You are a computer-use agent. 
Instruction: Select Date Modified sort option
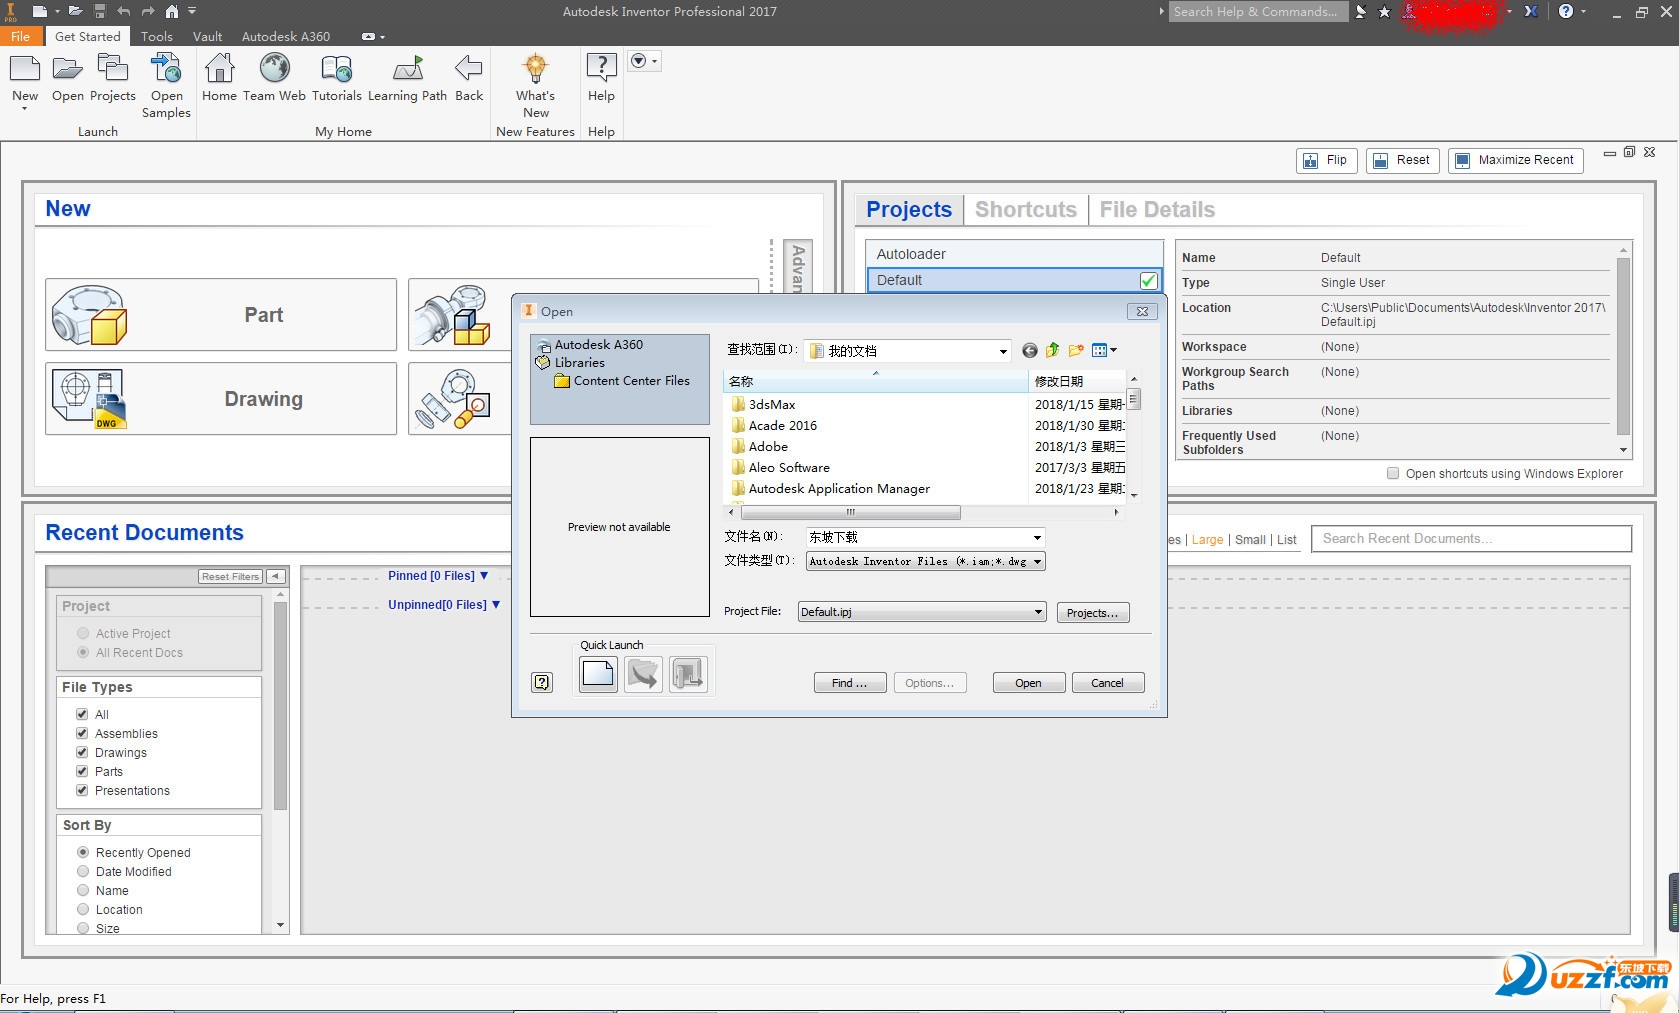(x=83, y=871)
